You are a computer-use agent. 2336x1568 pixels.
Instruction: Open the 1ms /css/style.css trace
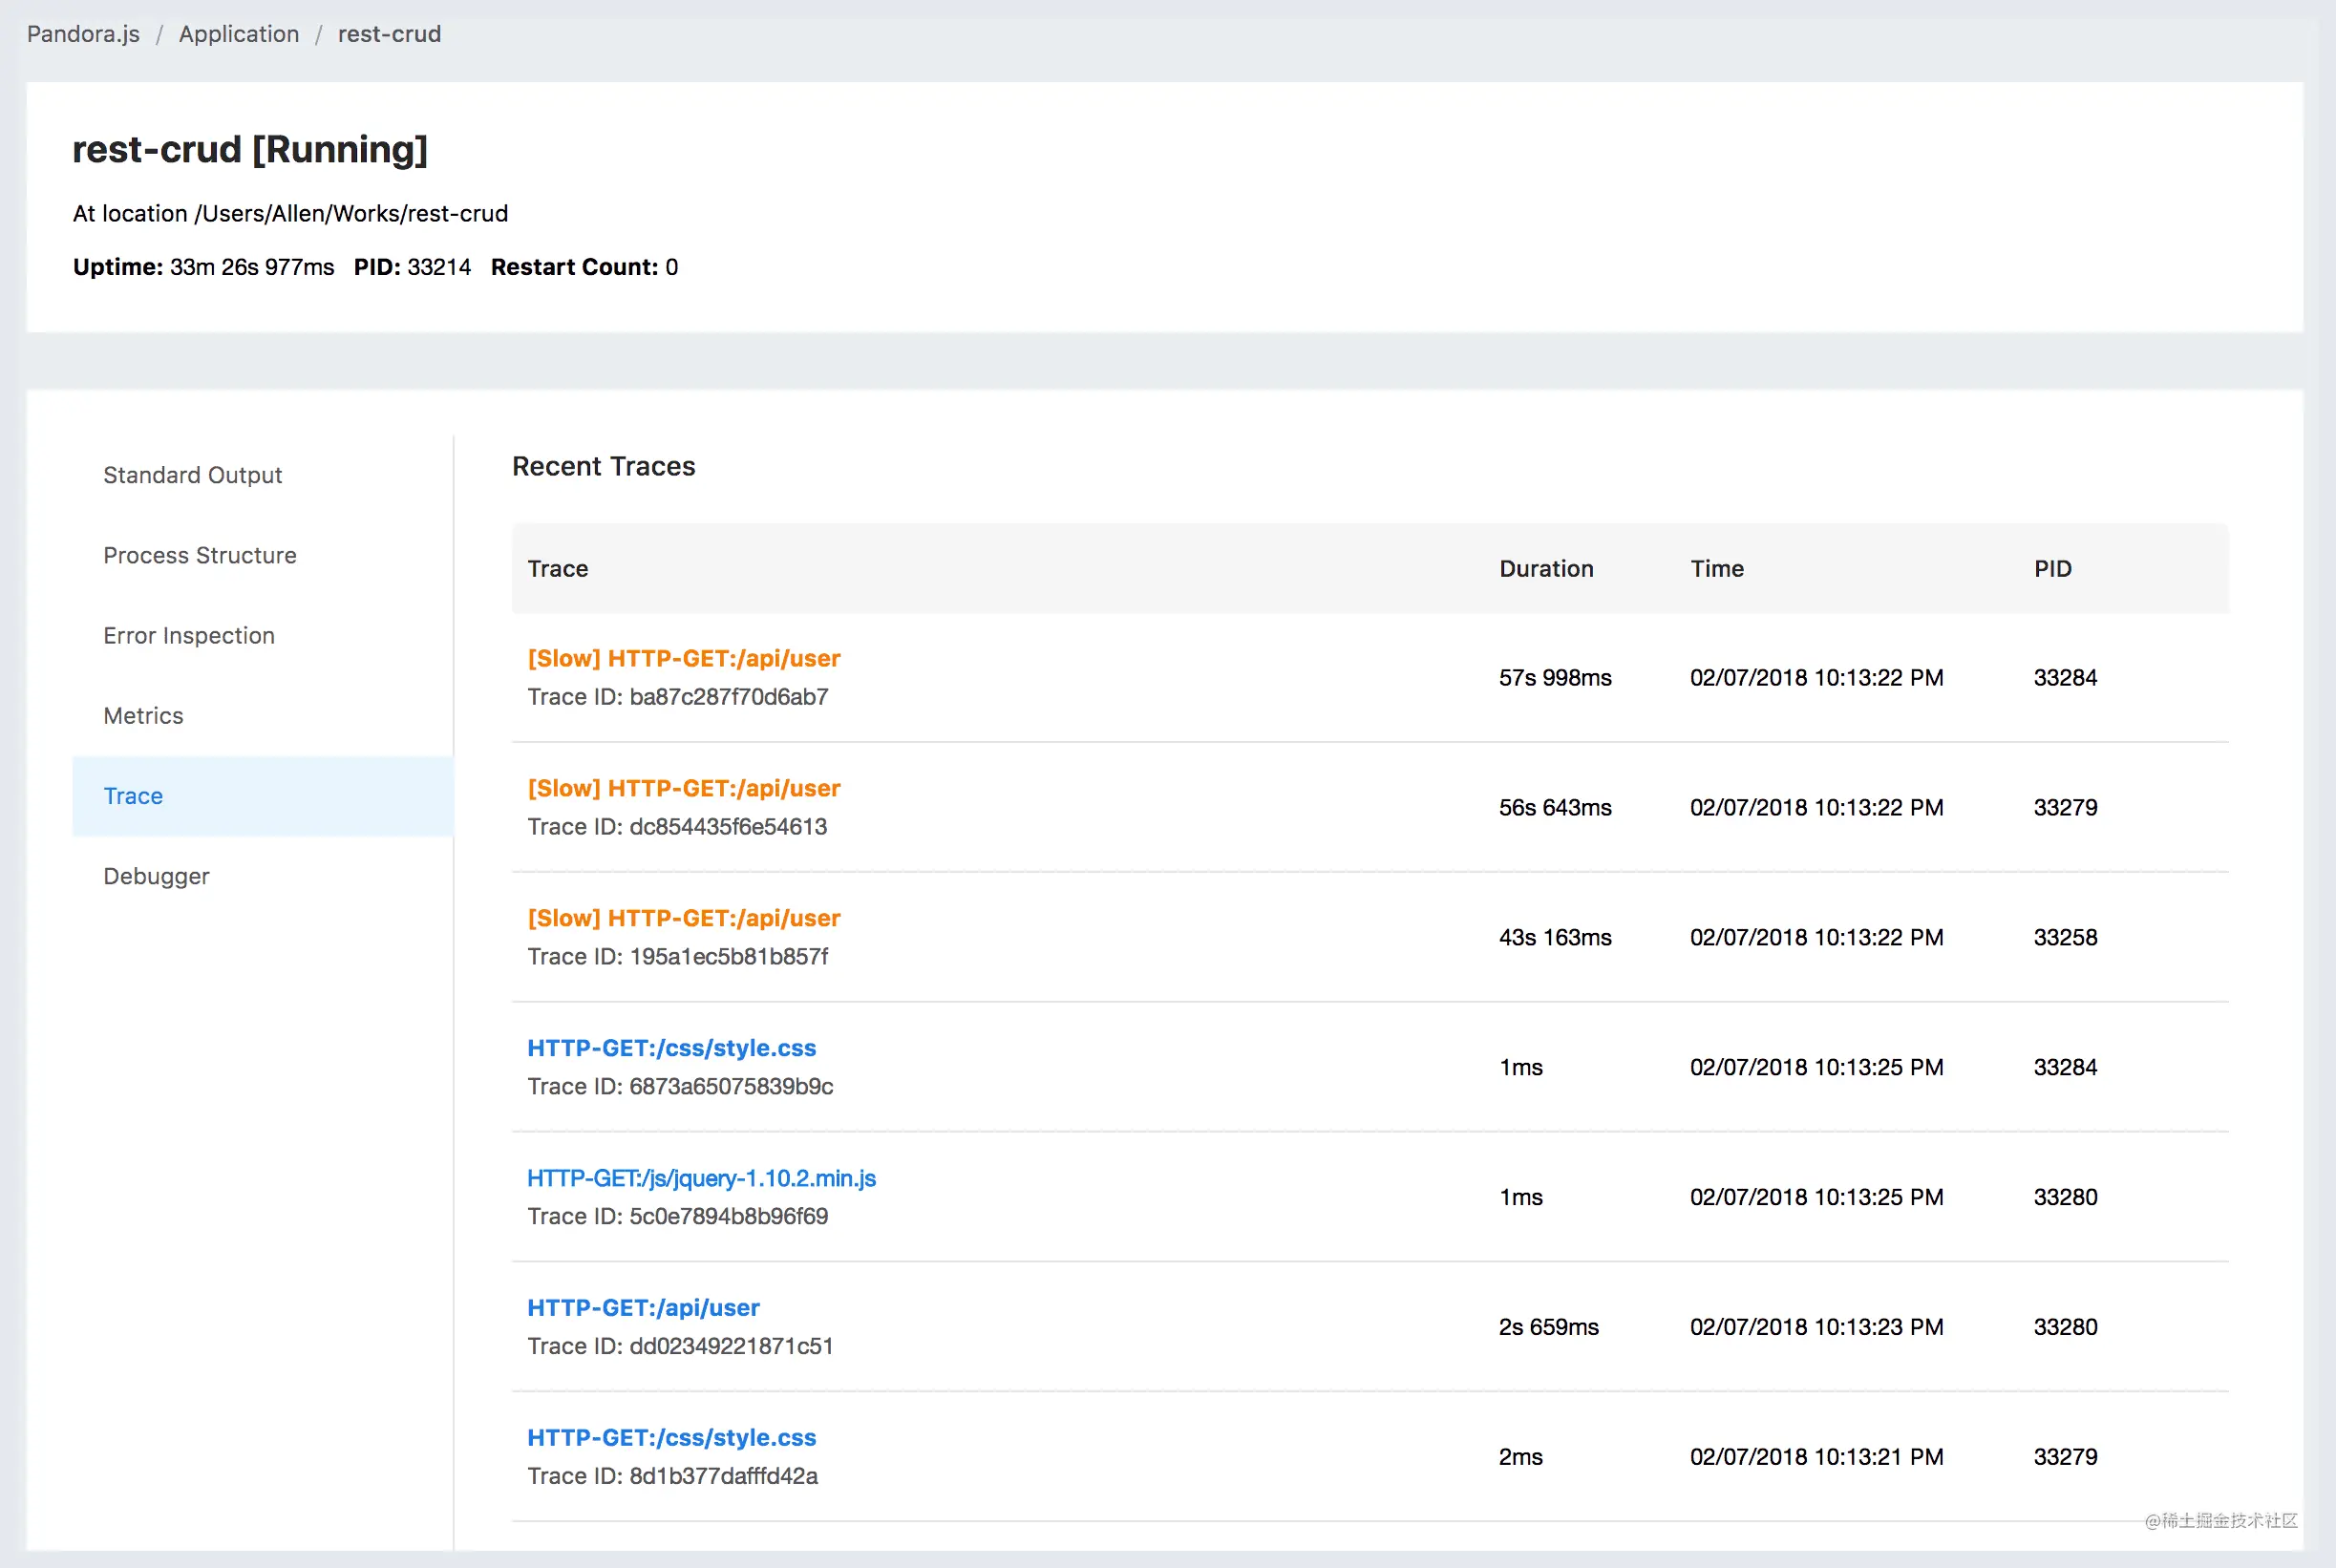[672, 1048]
